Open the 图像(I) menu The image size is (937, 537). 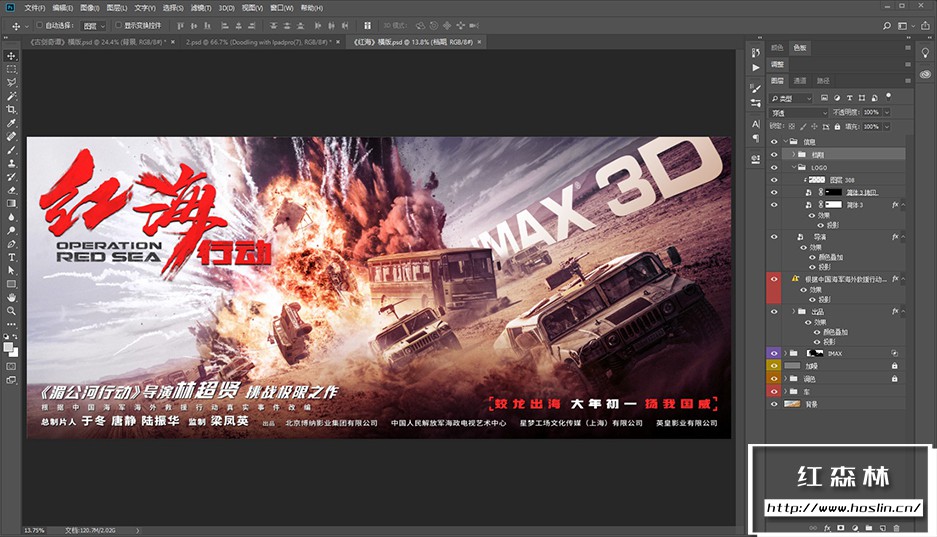click(x=89, y=8)
